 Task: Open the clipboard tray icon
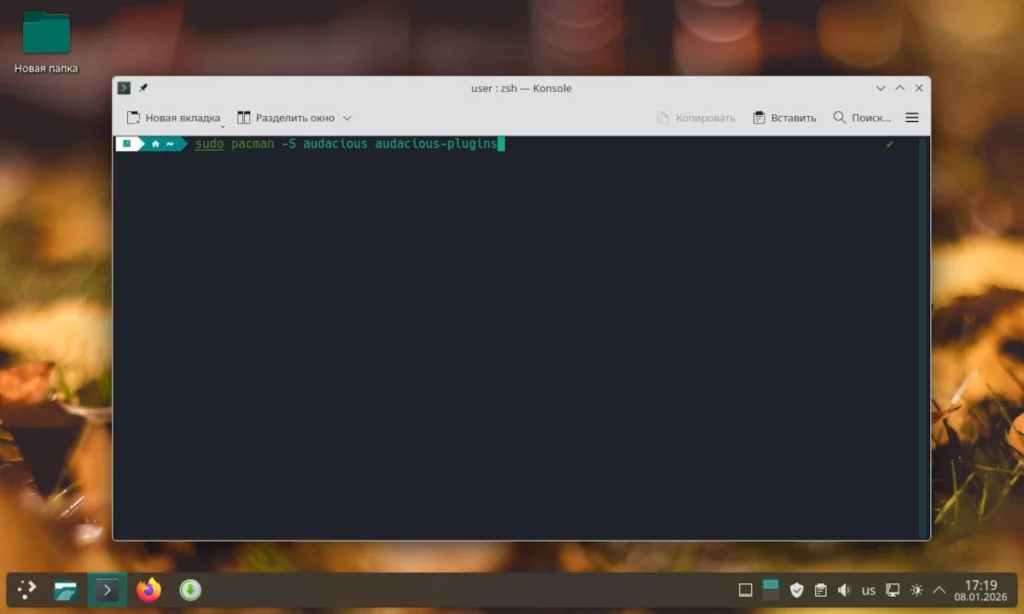821,590
